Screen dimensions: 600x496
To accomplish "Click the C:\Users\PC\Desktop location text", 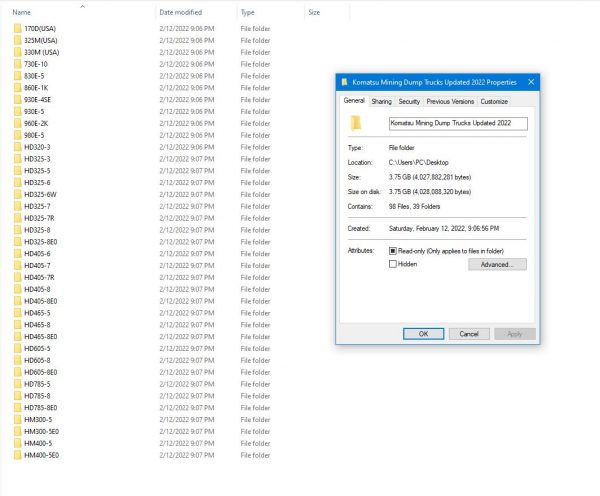I will 419,162.
